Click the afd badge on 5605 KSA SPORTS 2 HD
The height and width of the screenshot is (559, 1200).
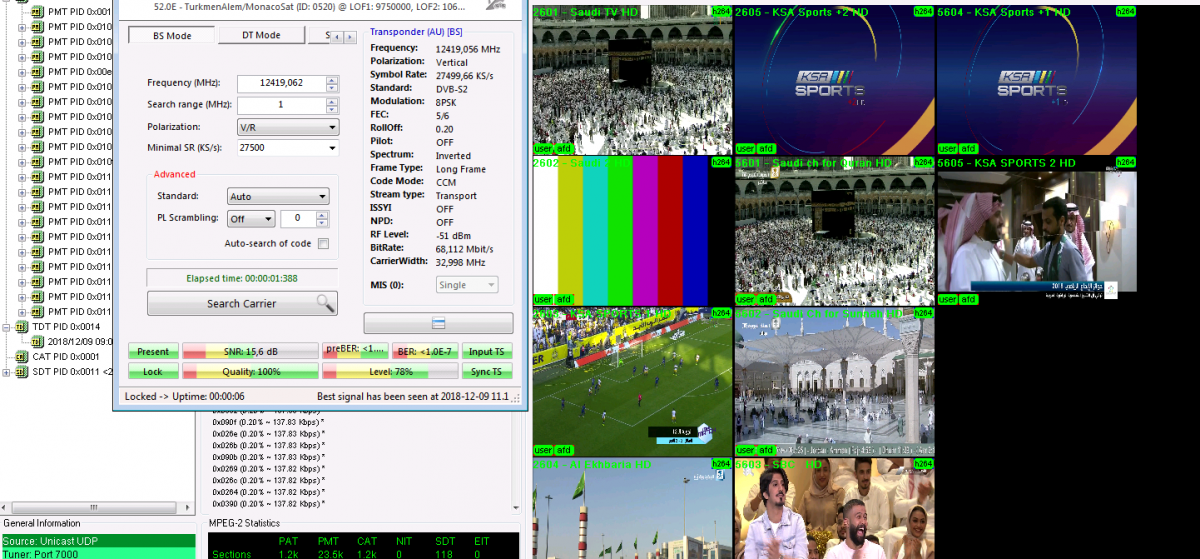(x=968, y=299)
